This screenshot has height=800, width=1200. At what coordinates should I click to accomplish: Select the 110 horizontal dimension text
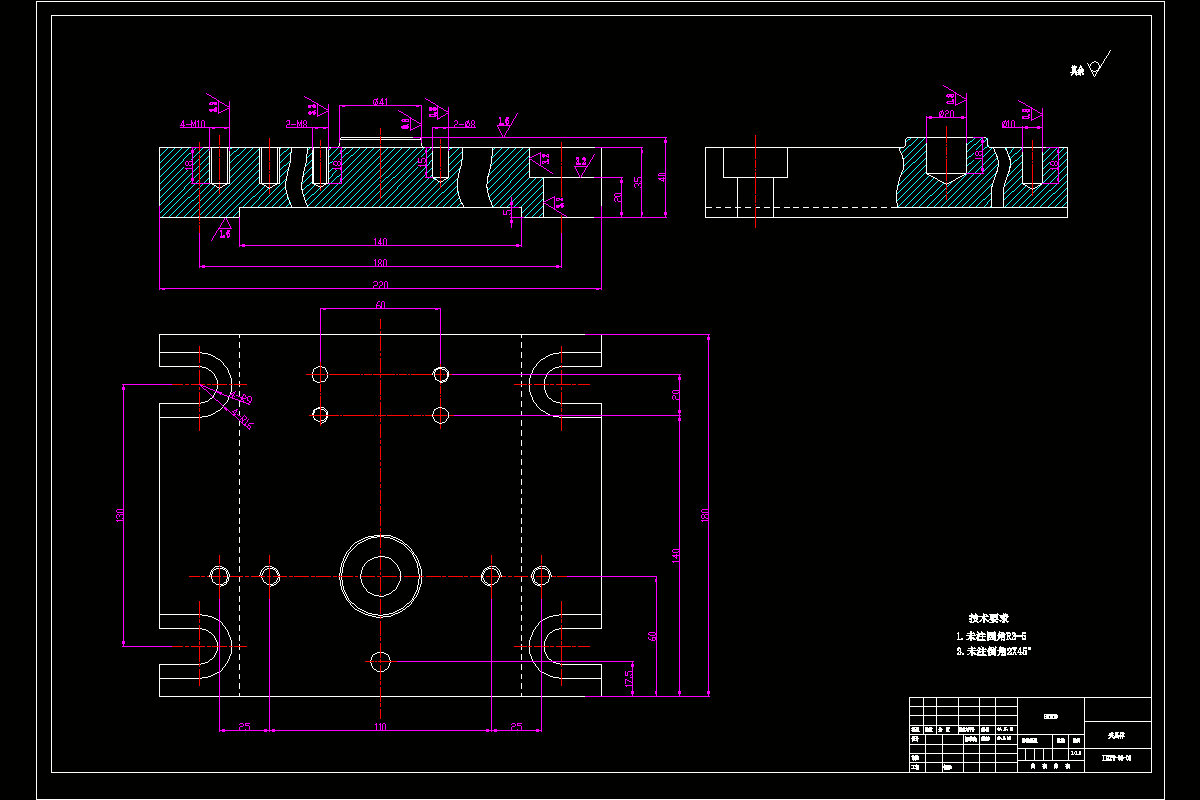[380, 727]
